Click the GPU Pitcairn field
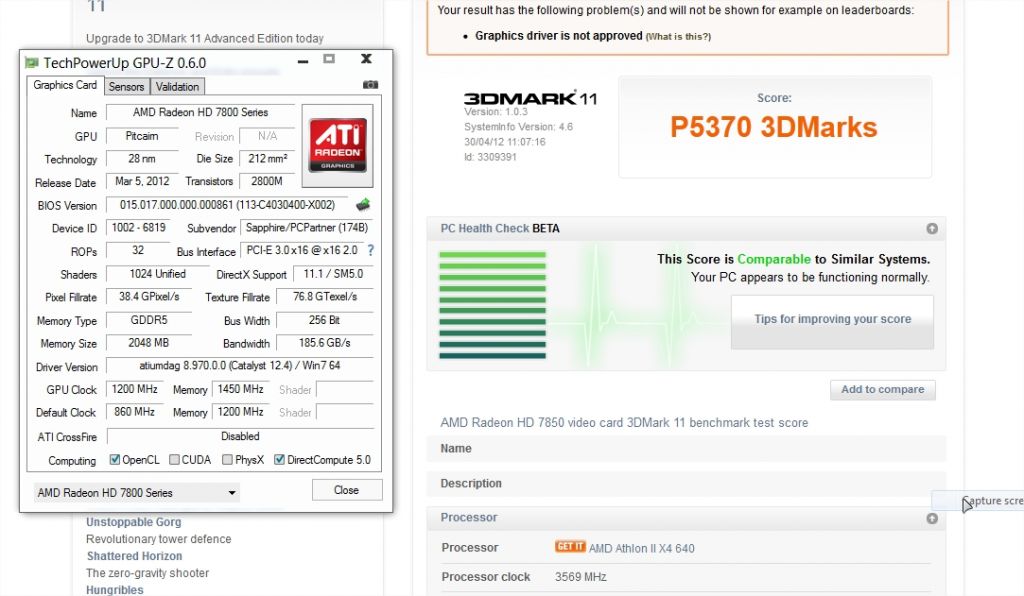The height and width of the screenshot is (596, 1024). [x=142, y=136]
